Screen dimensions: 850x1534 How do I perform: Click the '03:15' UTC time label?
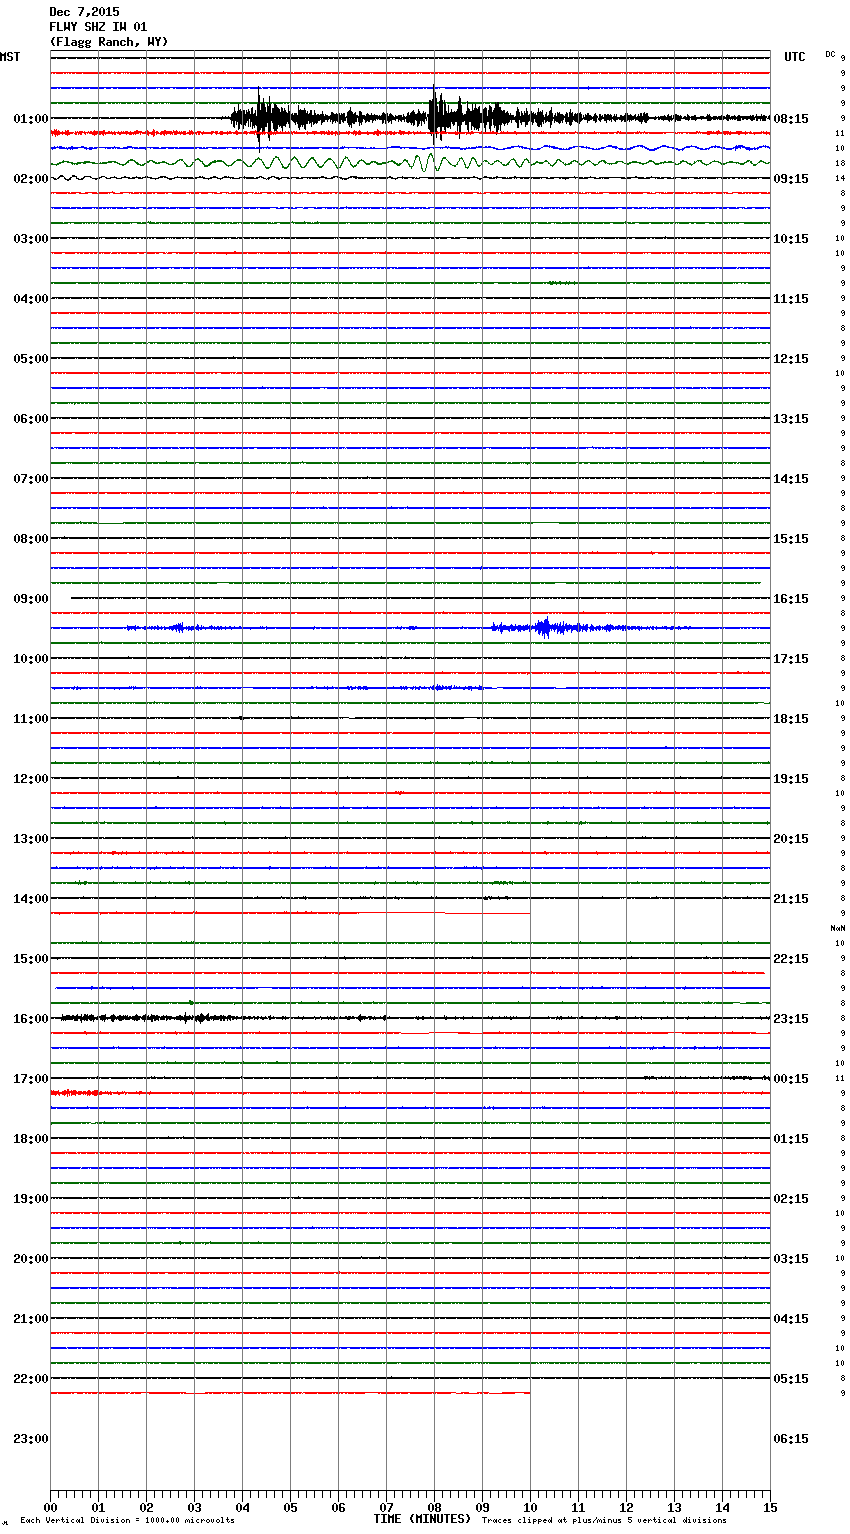(x=791, y=1259)
